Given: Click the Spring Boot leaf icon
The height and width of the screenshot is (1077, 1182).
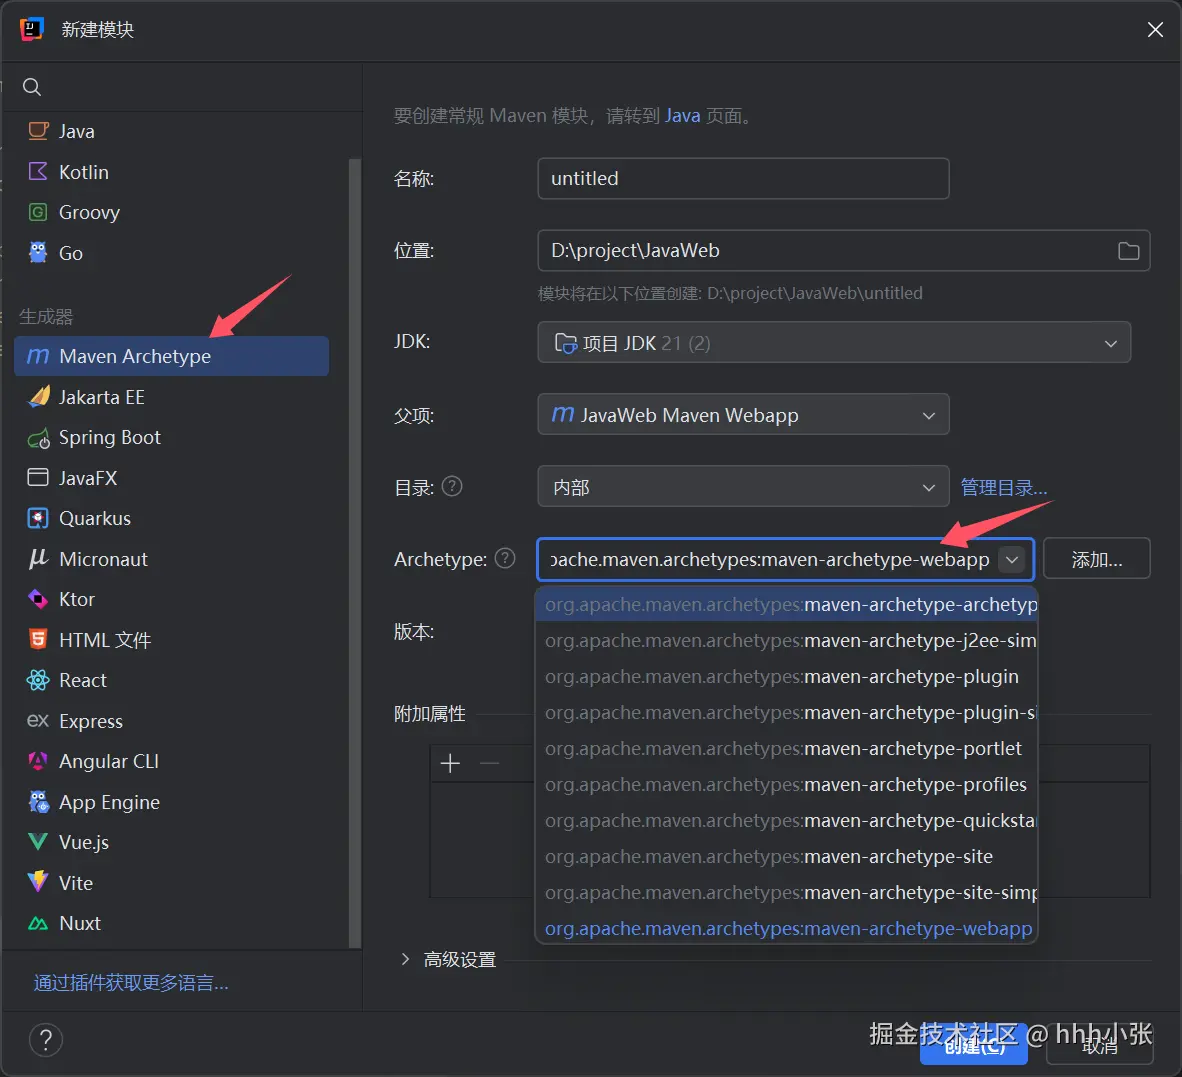Looking at the screenshot, I should (38, 437).
